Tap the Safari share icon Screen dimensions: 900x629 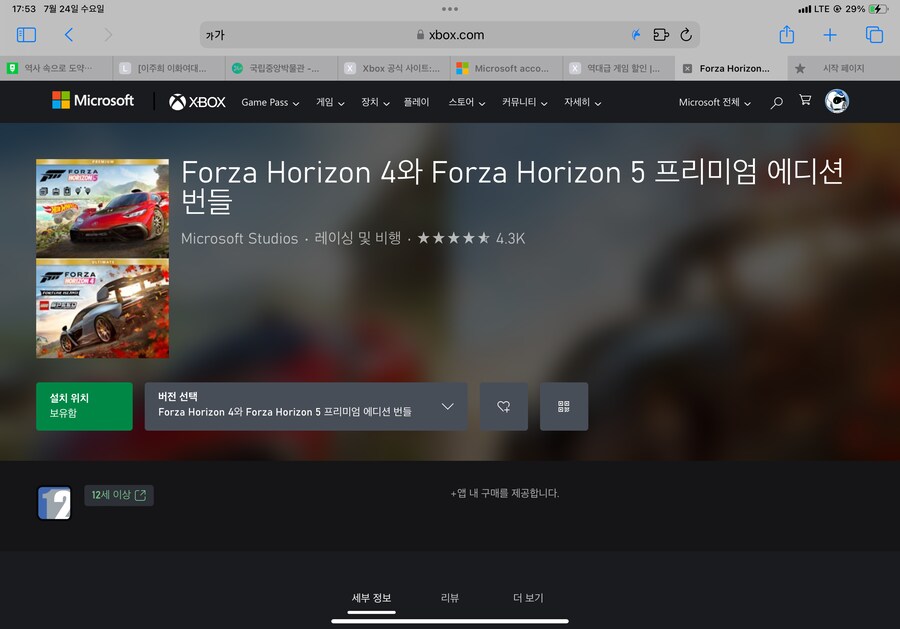tap(787, 34)
